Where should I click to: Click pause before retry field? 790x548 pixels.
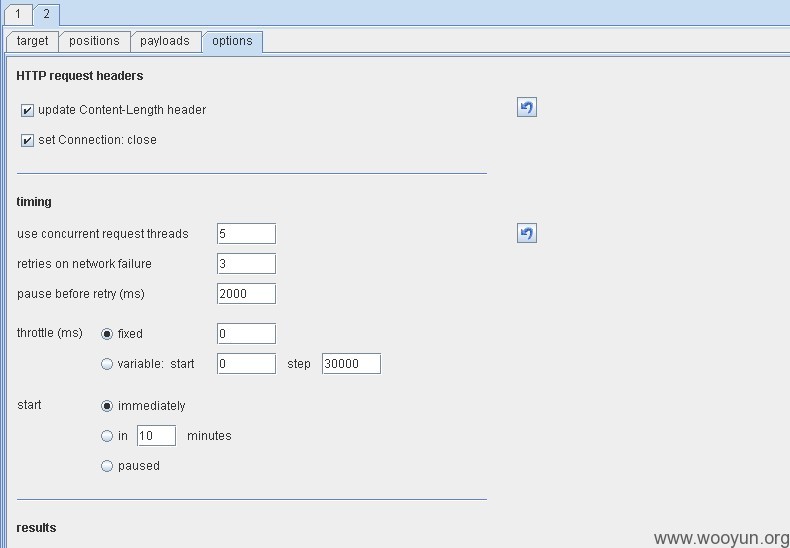click(246, 294)
